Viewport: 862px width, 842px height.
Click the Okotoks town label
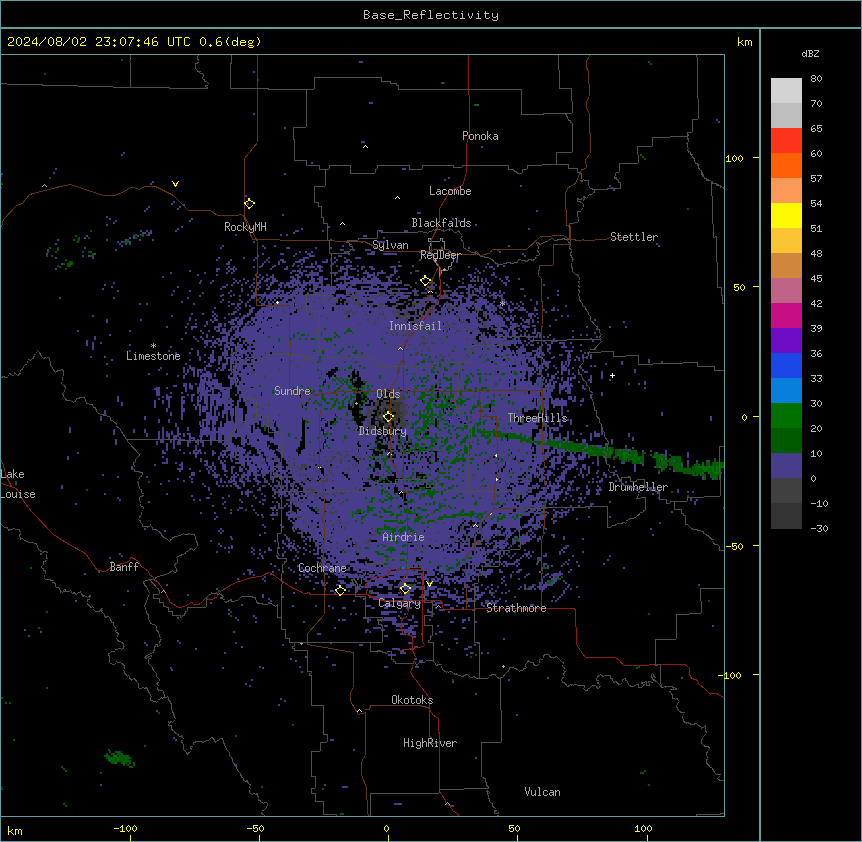click(x=412, y=700)
